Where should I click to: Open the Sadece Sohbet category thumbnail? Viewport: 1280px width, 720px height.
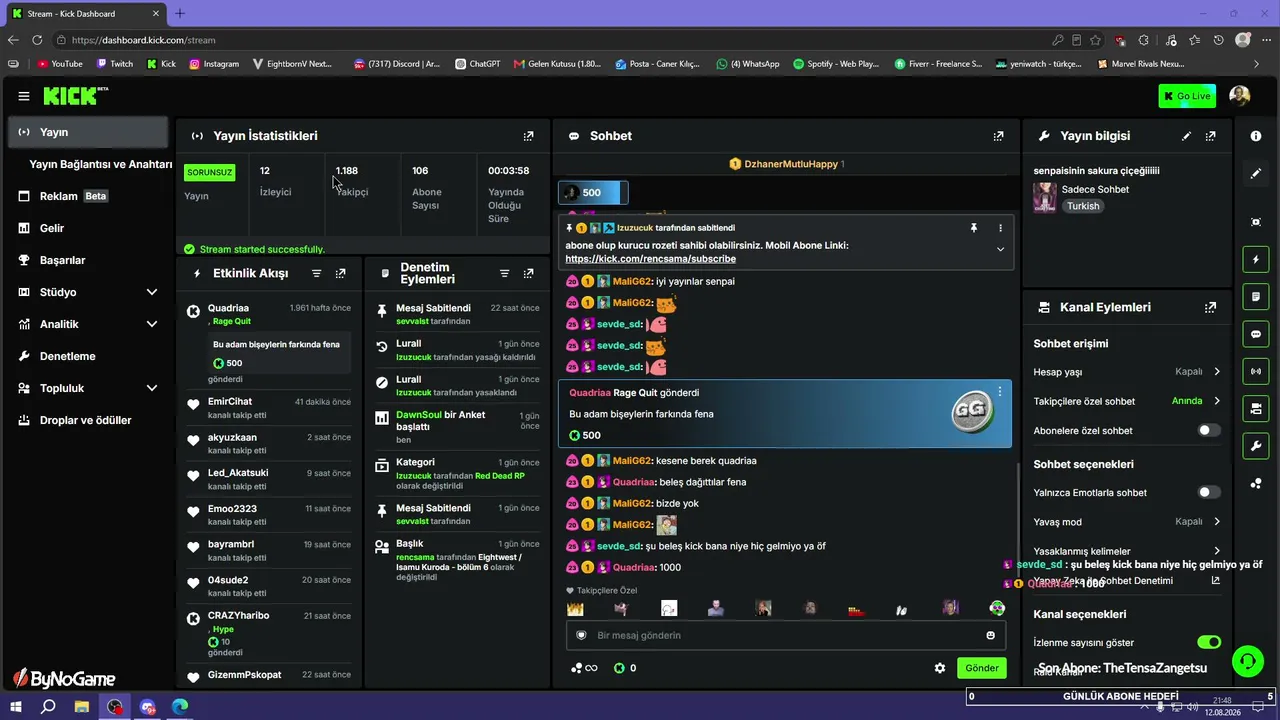pyautogui.click(x=1045, y=197)
